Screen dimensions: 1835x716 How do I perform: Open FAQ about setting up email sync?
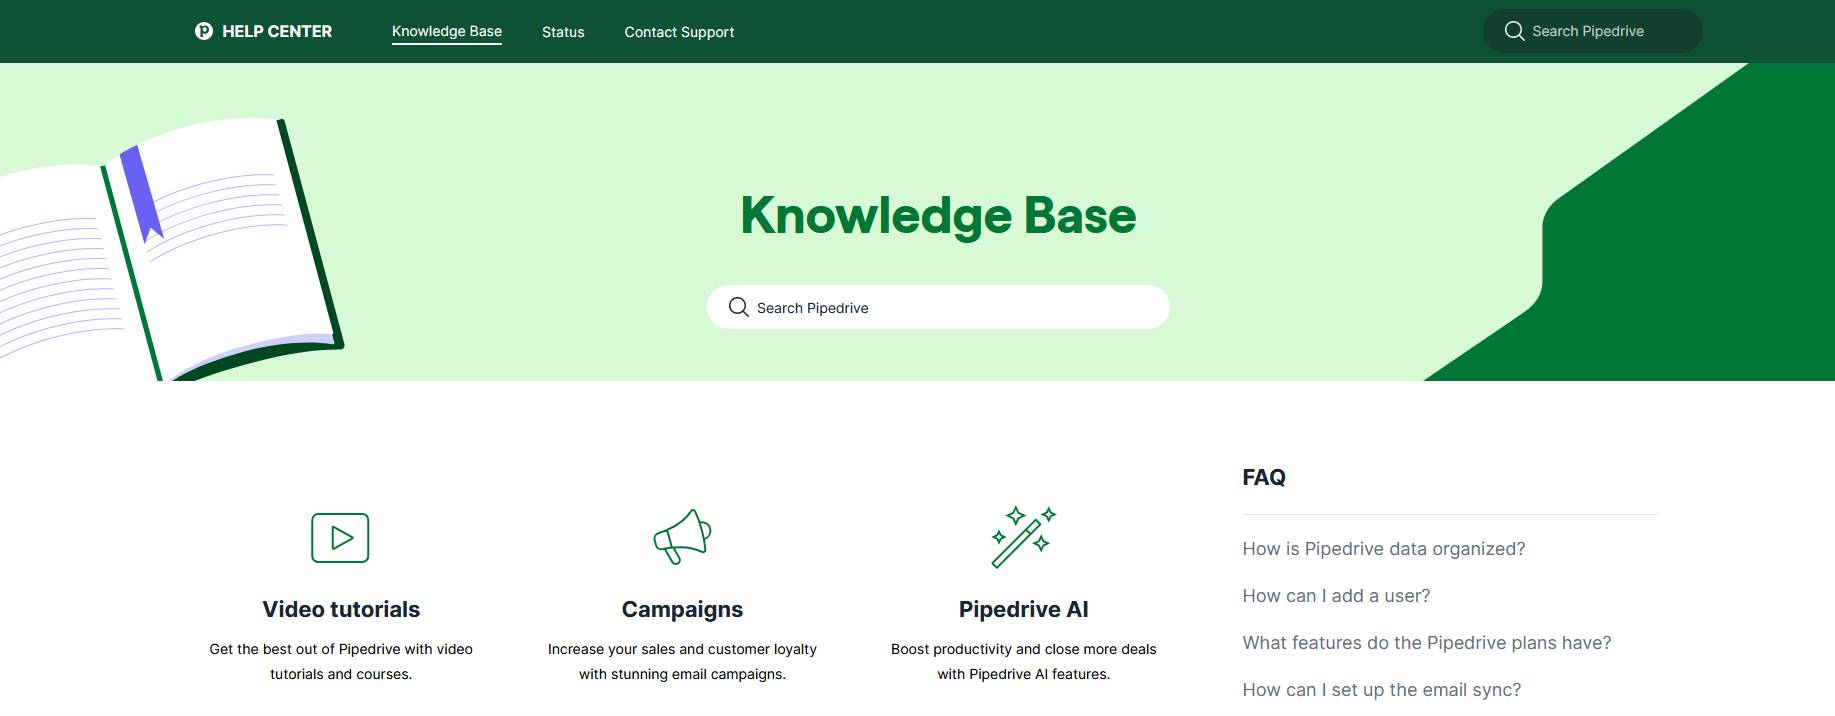click(1382, 690)
